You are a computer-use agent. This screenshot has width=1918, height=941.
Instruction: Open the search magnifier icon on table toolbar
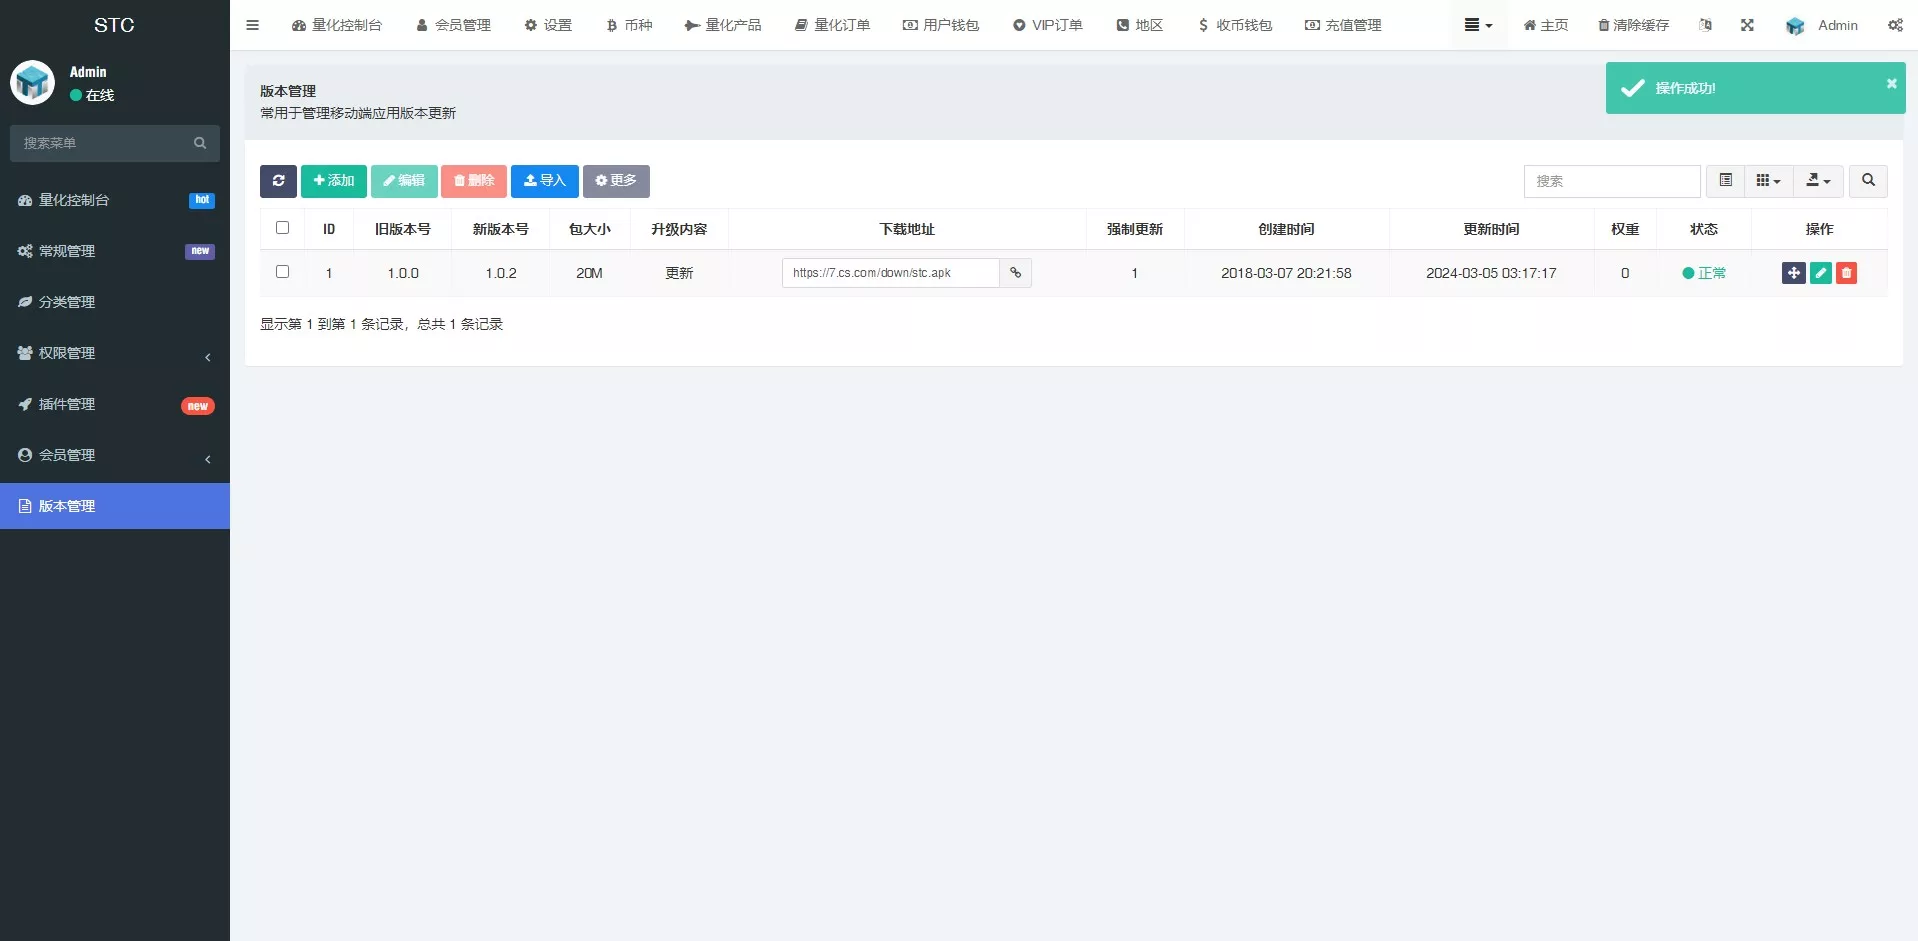point(1866,181)
